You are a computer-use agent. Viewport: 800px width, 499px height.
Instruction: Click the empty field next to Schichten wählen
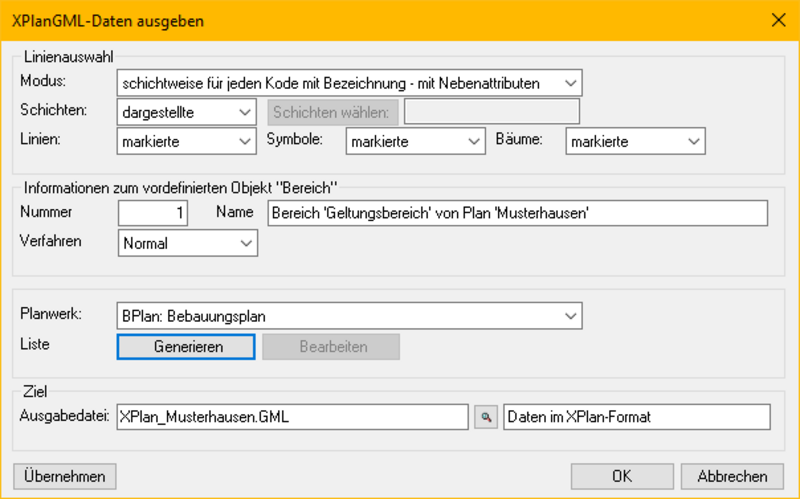click(492, 112)
